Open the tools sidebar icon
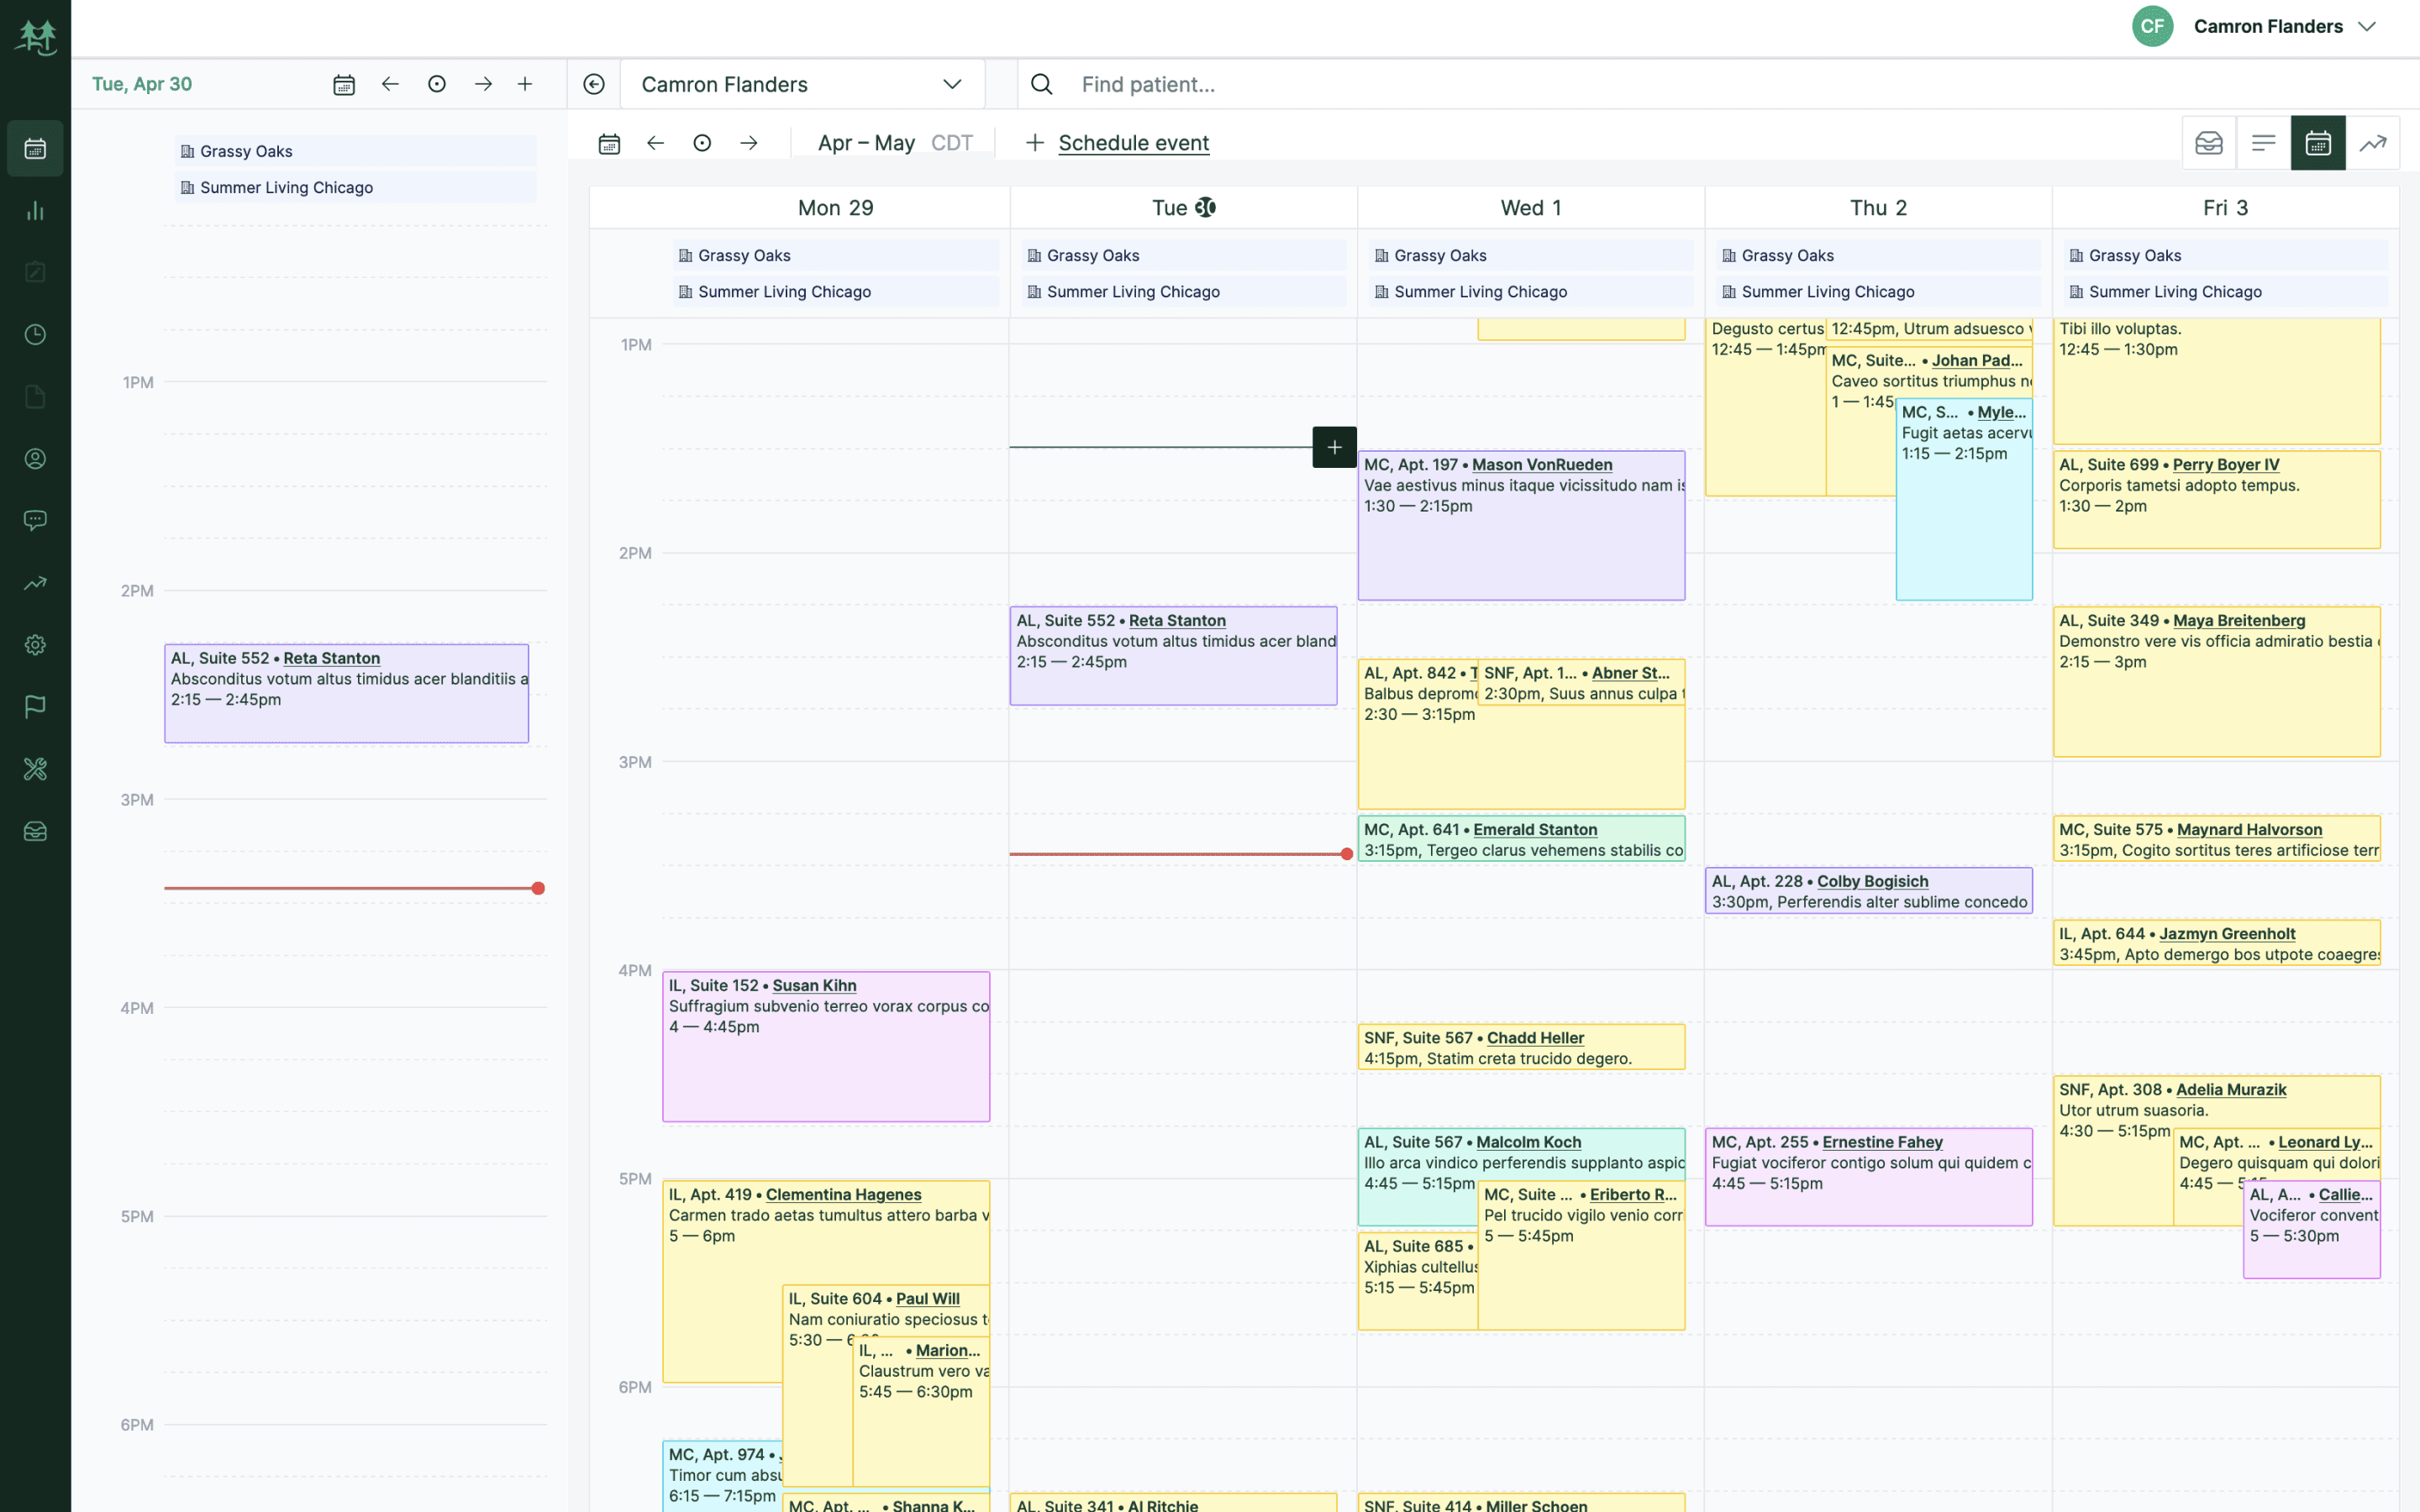 pyautogui.click(x=35, y=769)
